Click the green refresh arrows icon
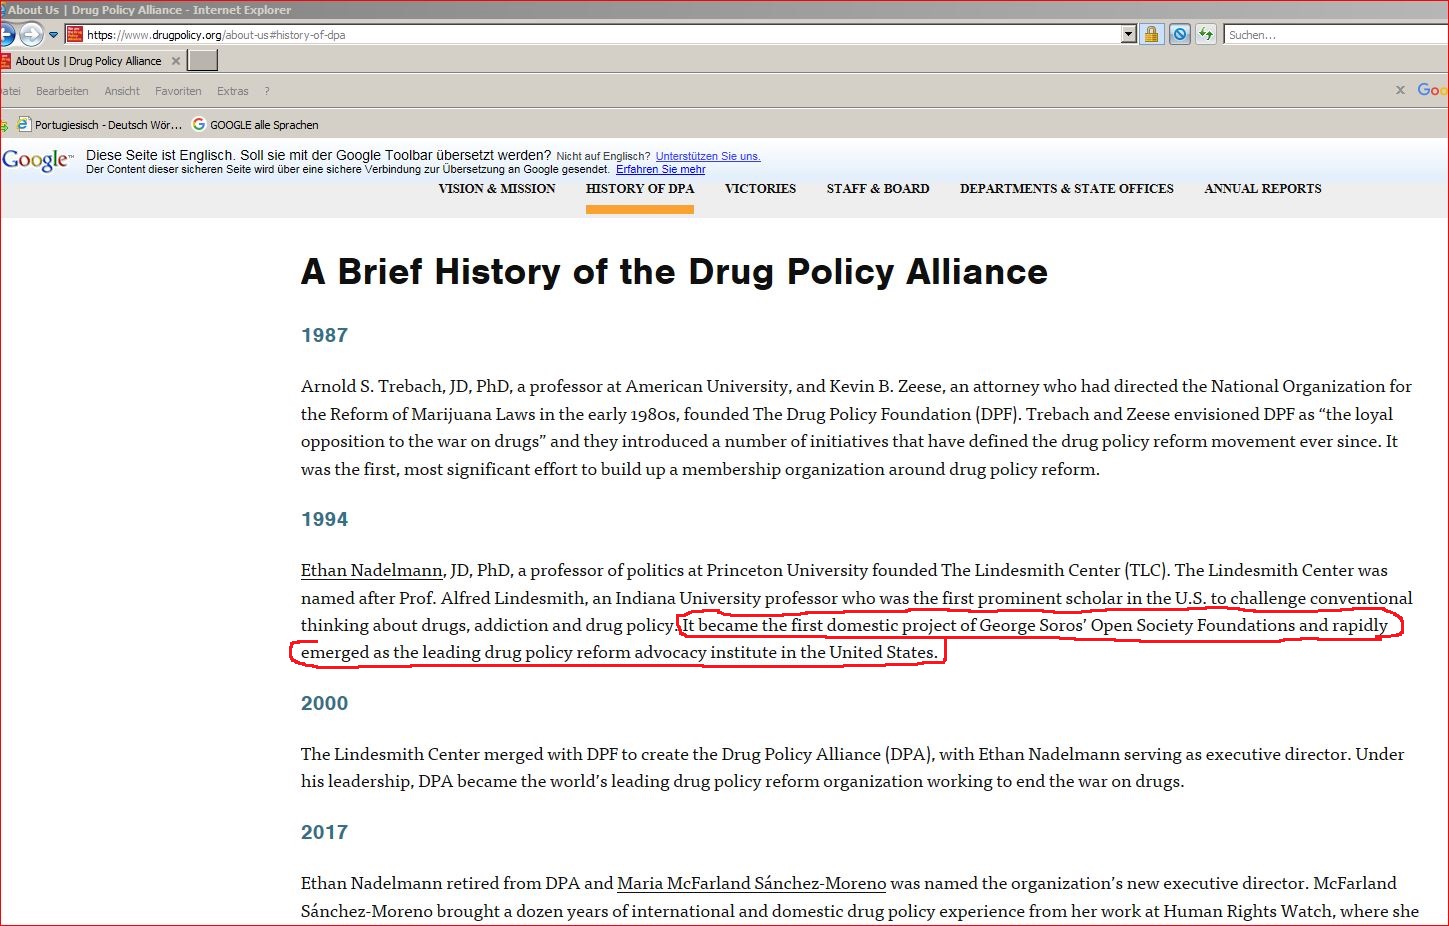Screen dimensions: 1449x926 tap(1206, 35)
